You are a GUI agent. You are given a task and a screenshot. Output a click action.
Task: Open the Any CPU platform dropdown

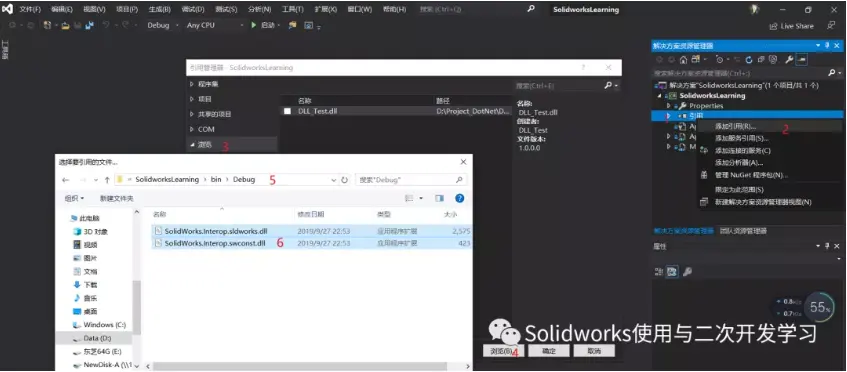point(214,25)
